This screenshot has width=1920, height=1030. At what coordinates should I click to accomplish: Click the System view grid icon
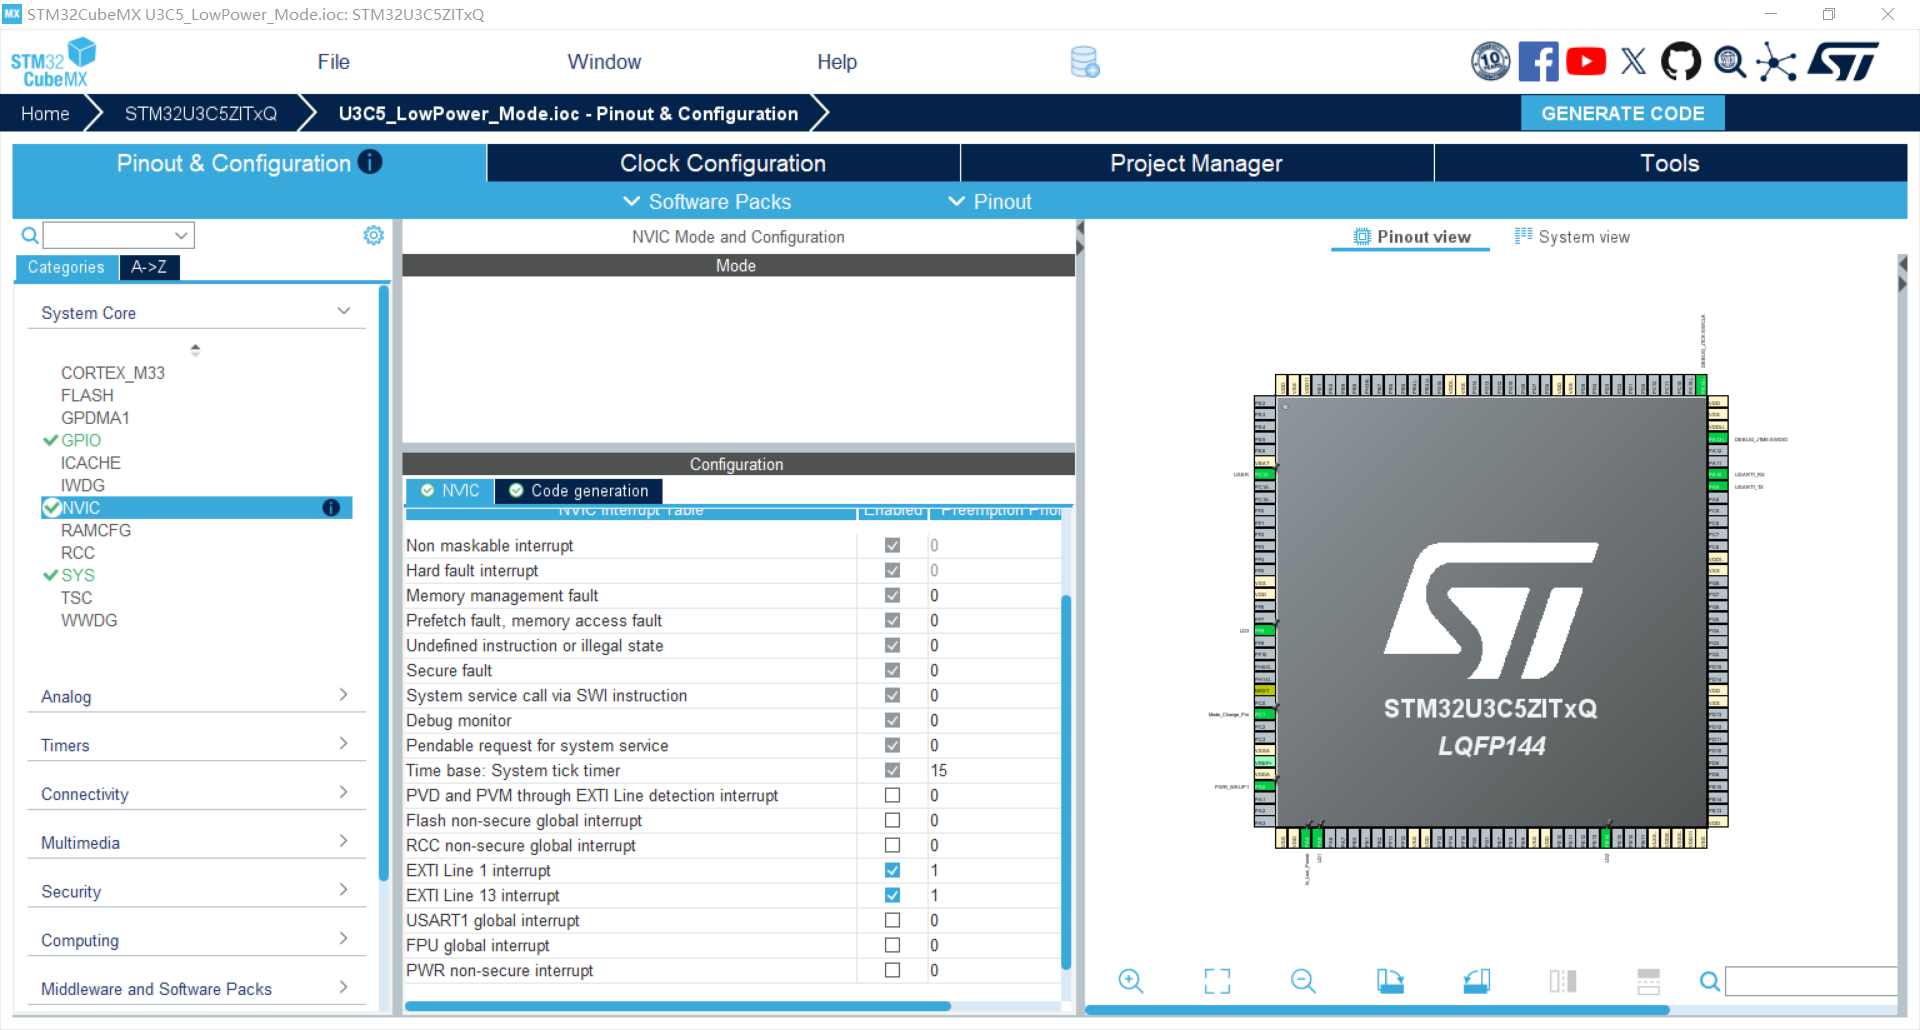tap(1523, 236)
